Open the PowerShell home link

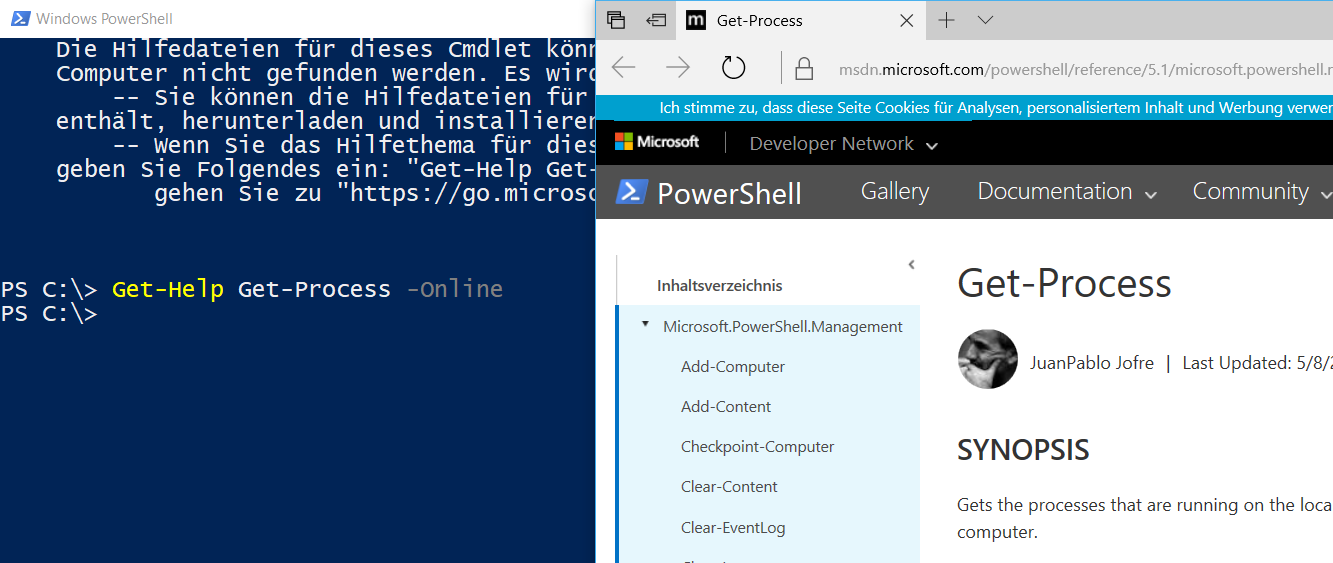click(729, 193)
